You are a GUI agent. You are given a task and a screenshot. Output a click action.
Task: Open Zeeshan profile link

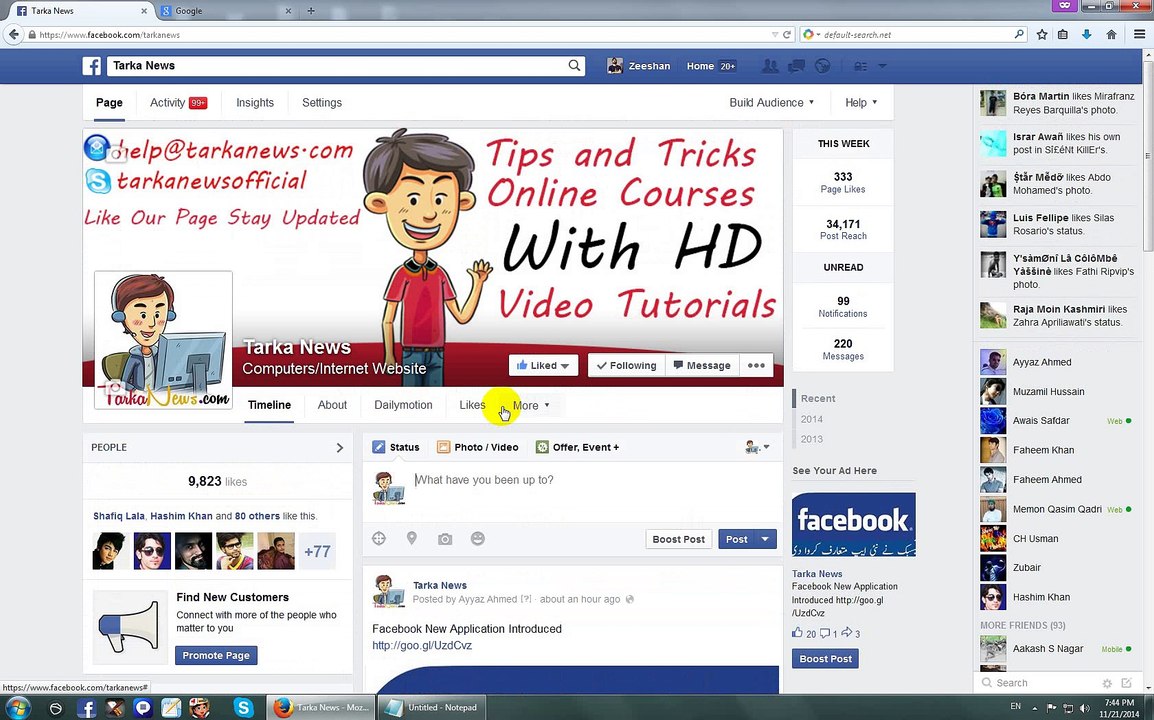[x=638, y=66]
